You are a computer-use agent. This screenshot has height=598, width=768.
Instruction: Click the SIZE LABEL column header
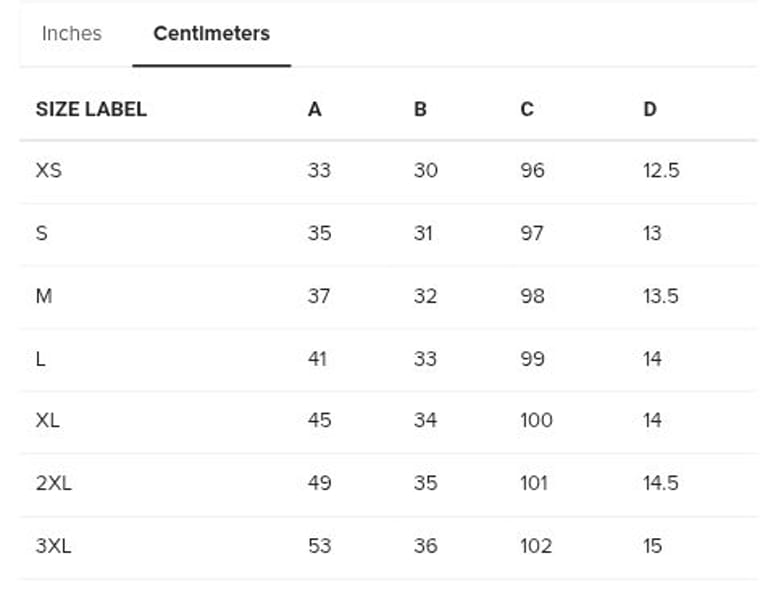[x=91, y=109]
